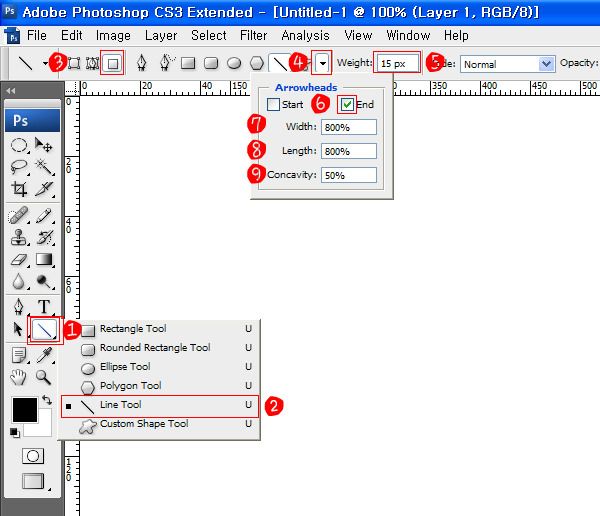600x516 pixels.
Task: Select the Clone Stamp tool
Action: click(x=19, y=237)
